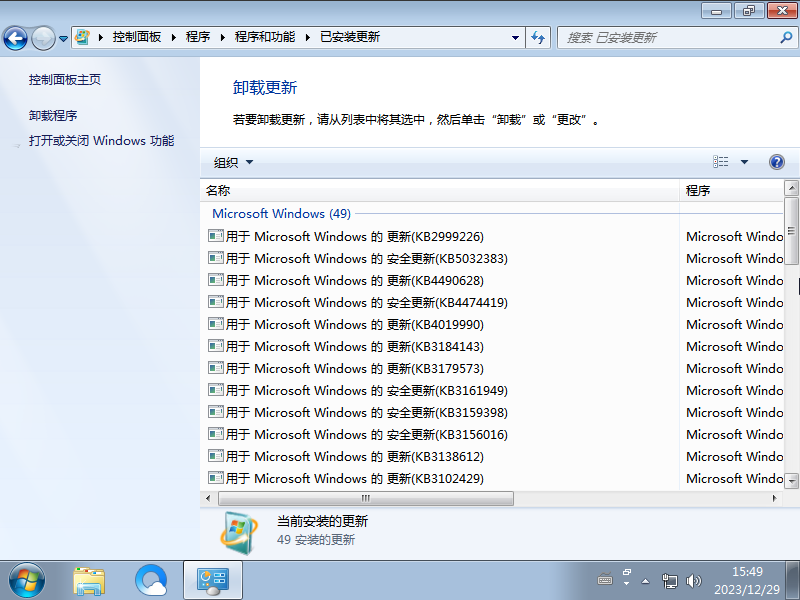
Task: Click the security update KB5032383 icon
Action: [215, 258]
